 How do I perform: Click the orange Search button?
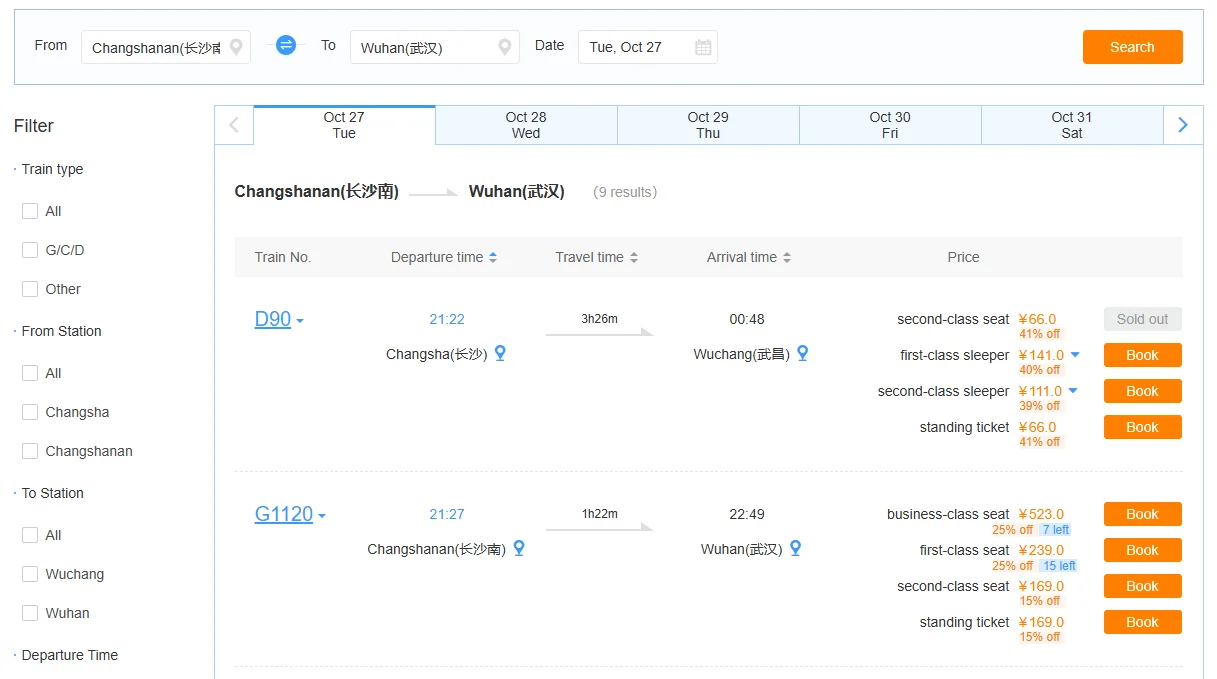click(x=1132, y=47)
